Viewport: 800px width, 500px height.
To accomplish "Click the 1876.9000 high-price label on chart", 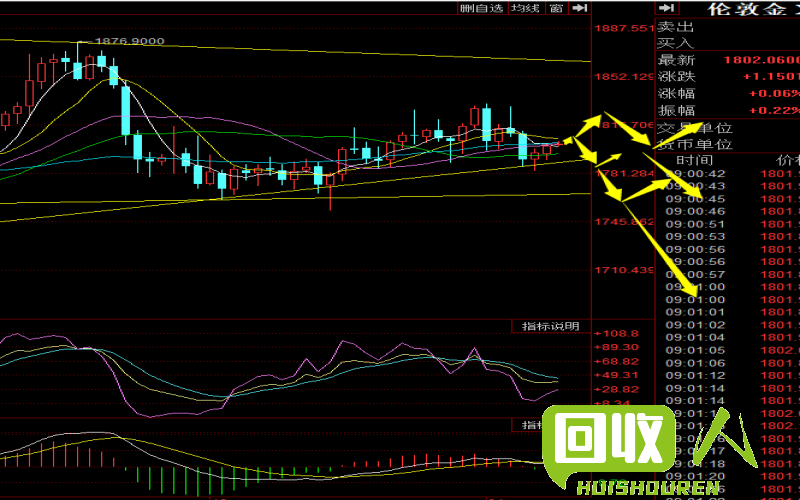I will click(130, 41).
